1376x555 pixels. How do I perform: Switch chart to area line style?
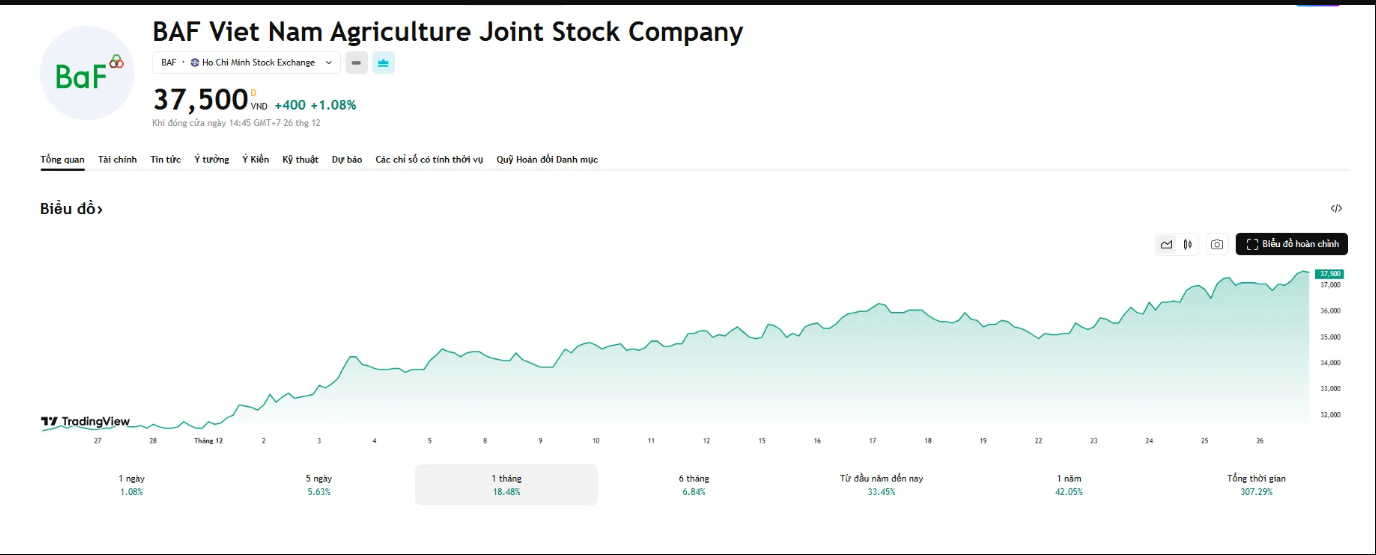[x=1166, y=244]
